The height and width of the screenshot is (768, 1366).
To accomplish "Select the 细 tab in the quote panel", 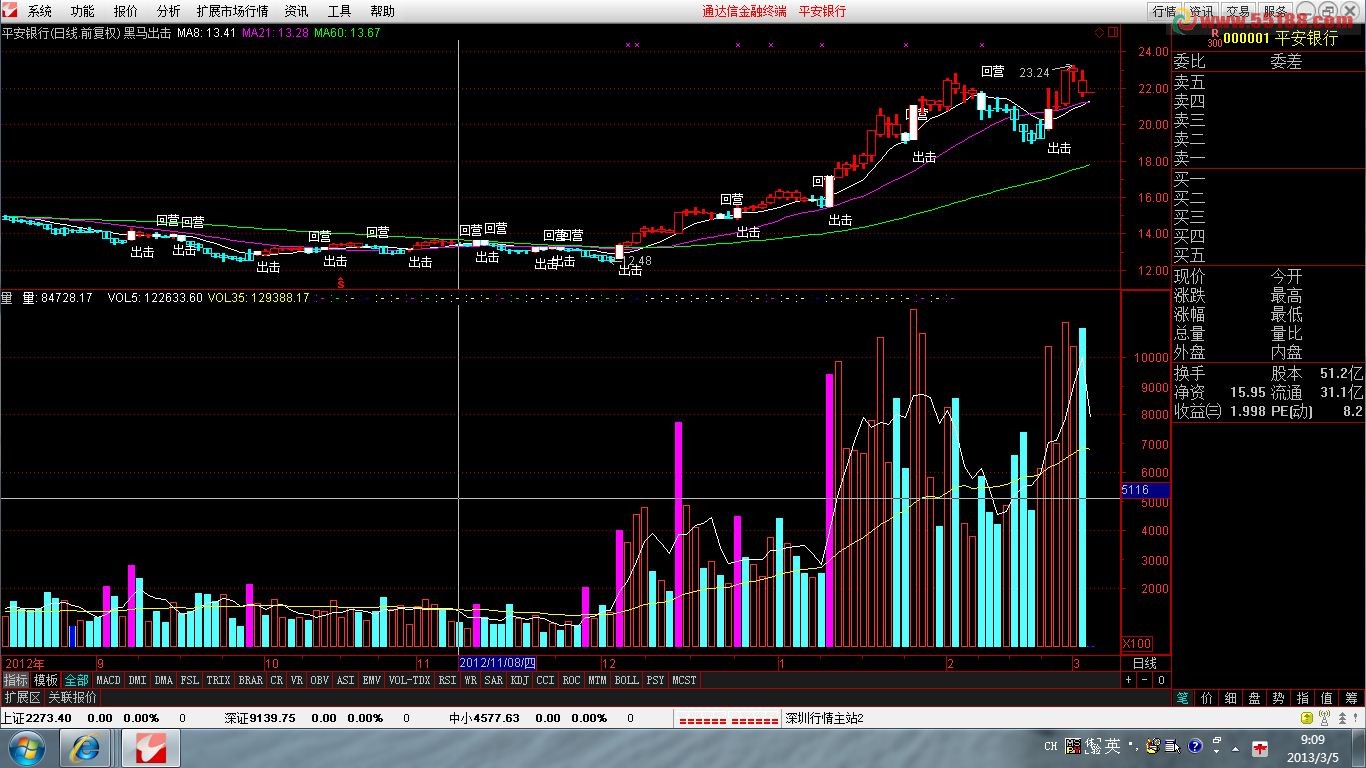I will (x=1231, y=698).
